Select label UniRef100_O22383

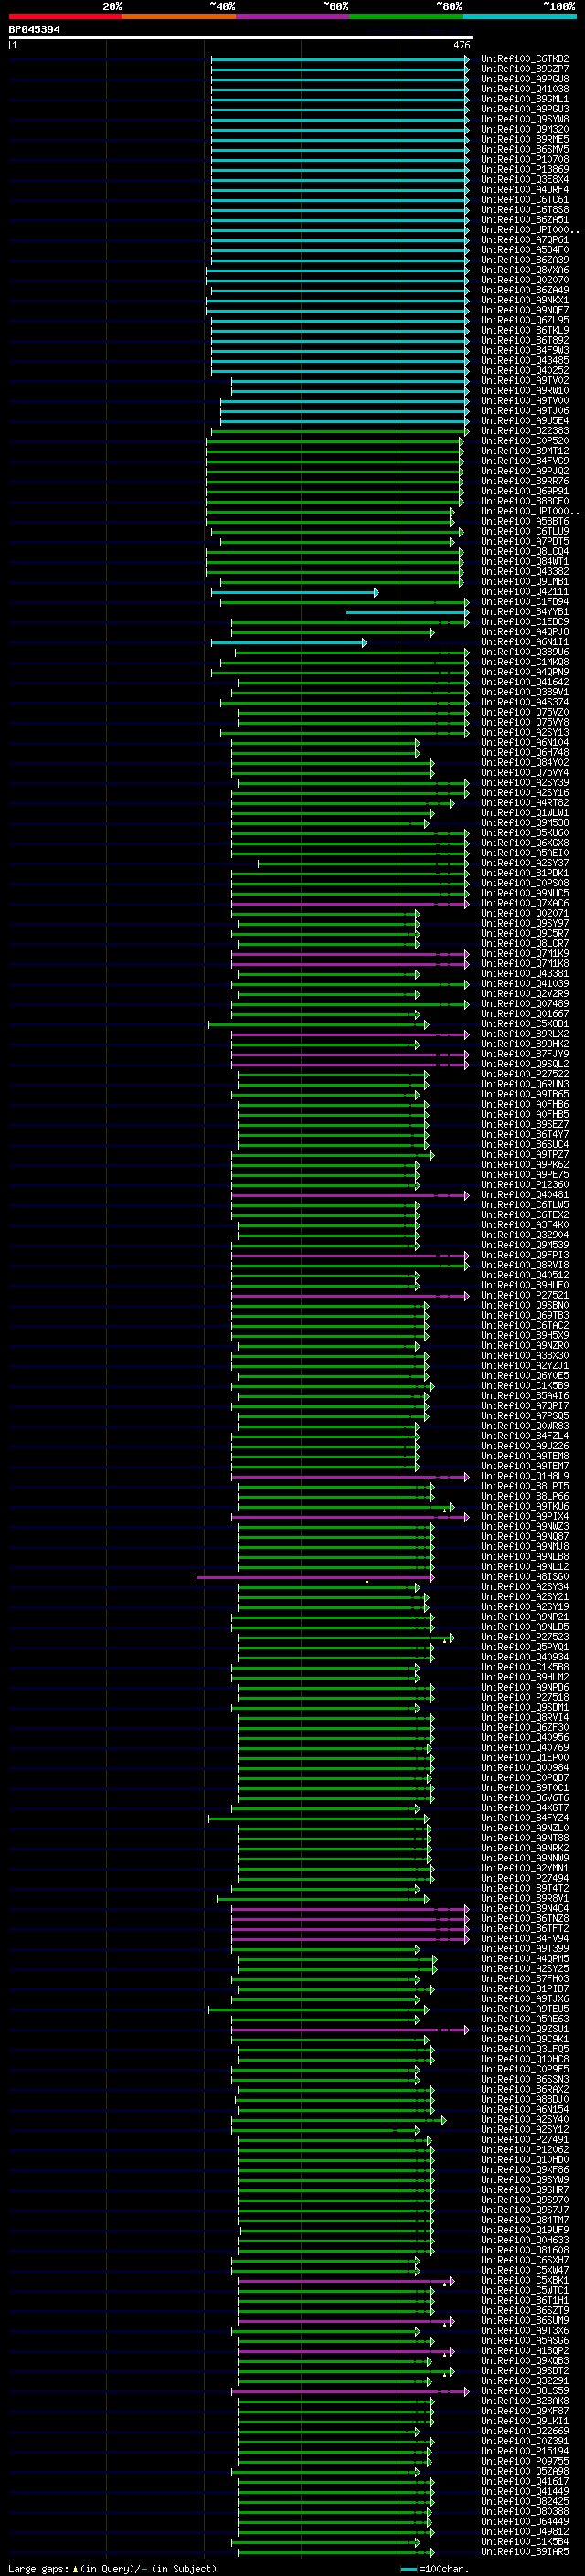524,431
